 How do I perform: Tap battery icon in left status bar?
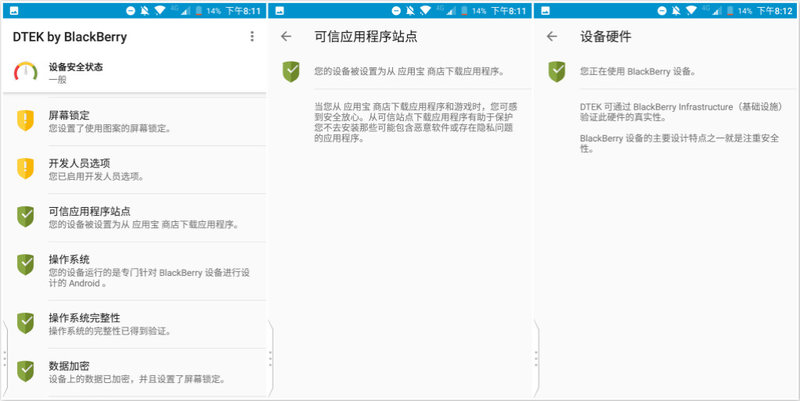(x=198, y=11)
